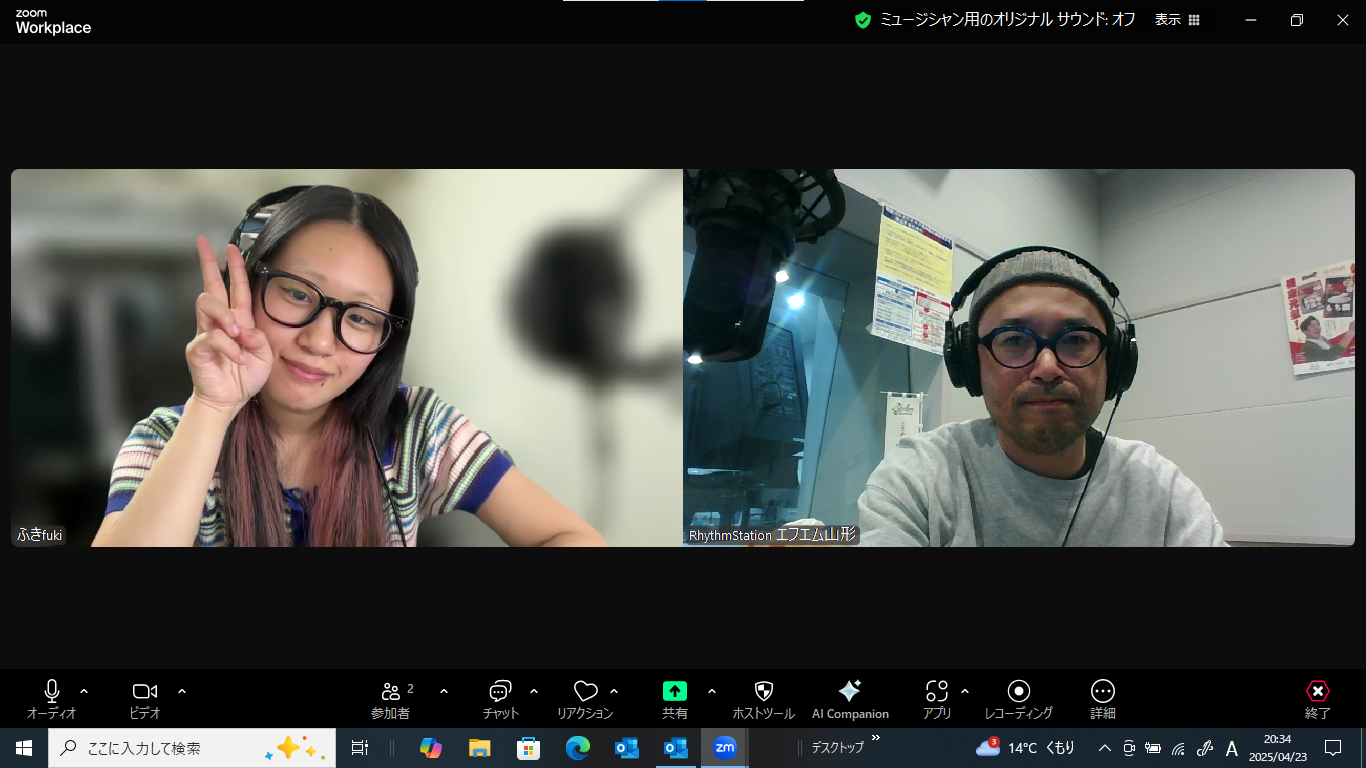
Task: Open the 表示 view layout menu
Action: (1177, 20)
